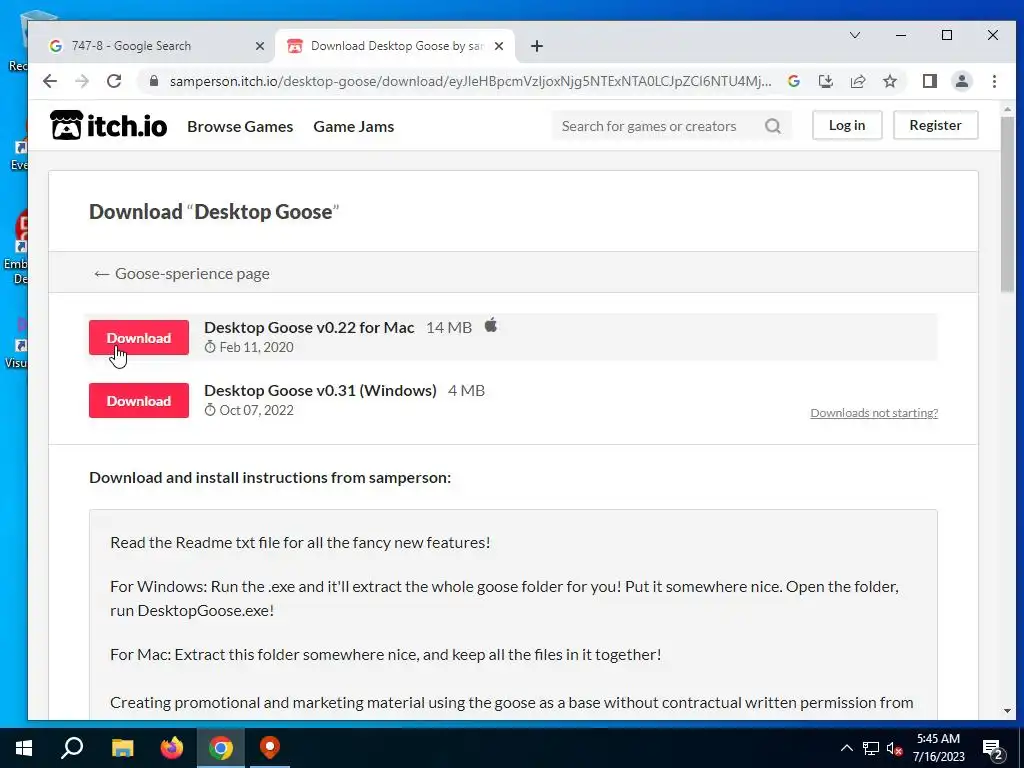The height and width of the screenshot is (768, 1024).
Task: Click the Apple platform icon
Action: click(491, 325)
